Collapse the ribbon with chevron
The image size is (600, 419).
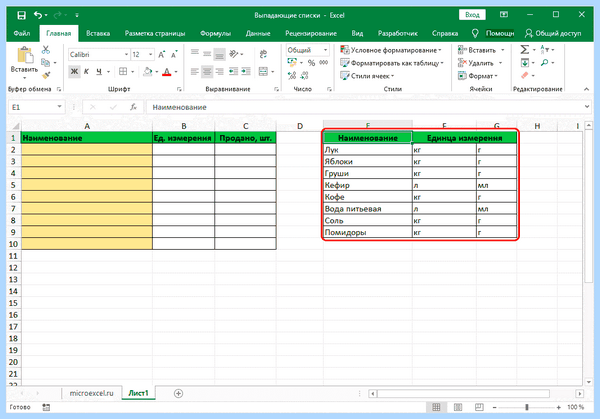point(587,89)
